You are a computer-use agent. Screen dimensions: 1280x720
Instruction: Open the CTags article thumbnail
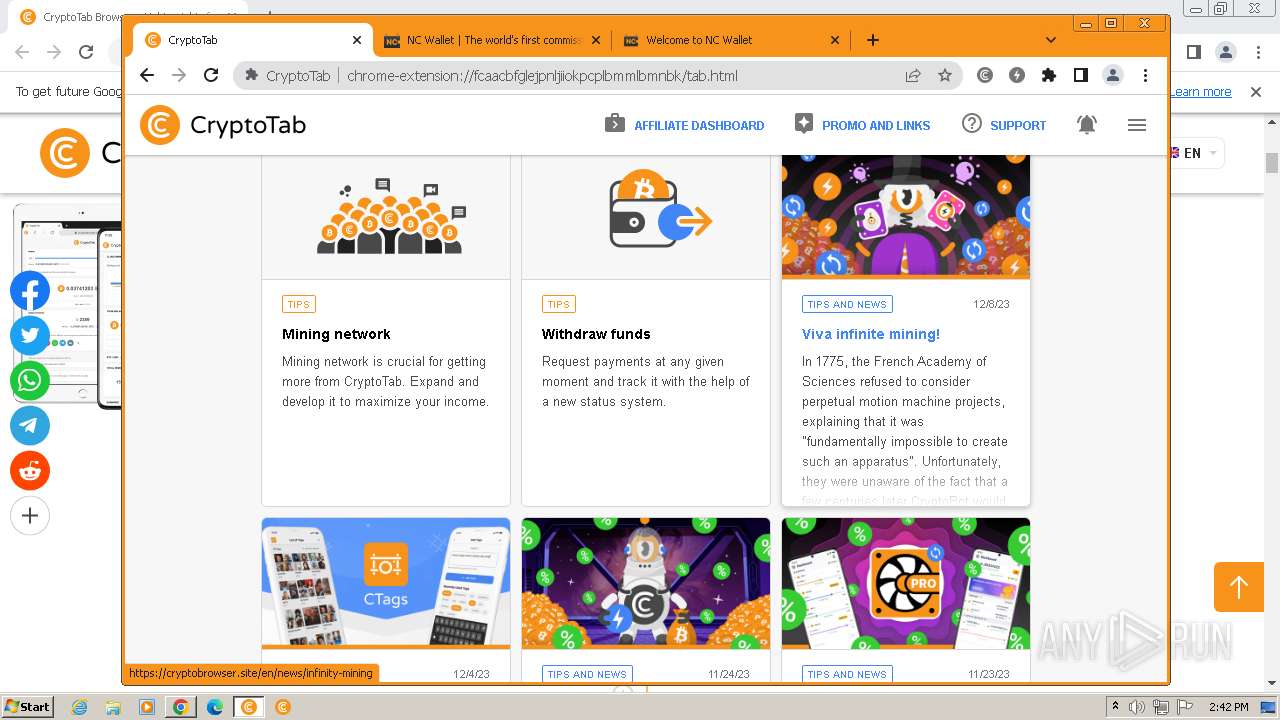(386, 583)
